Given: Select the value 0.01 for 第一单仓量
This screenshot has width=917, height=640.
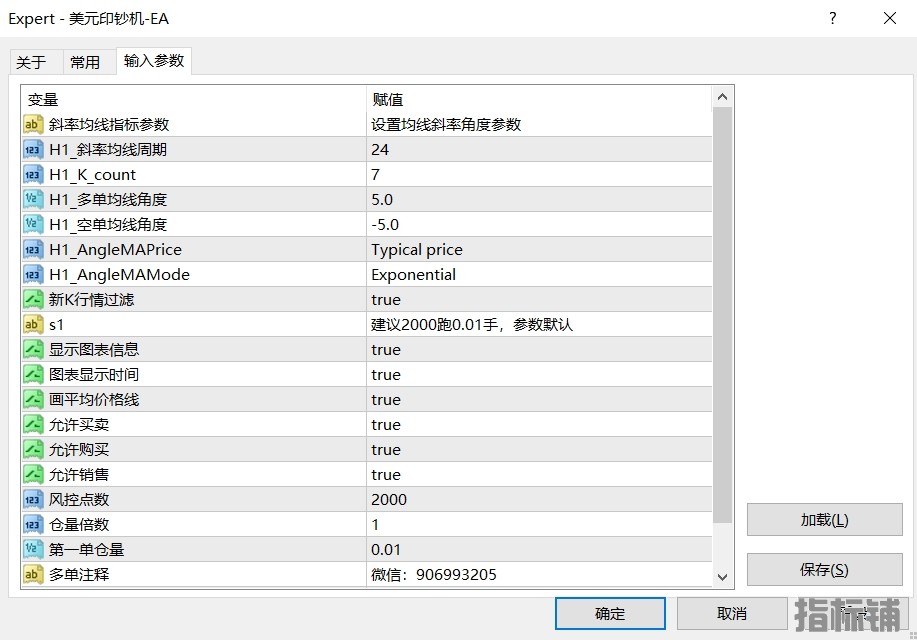Looking at the screenshot, I should click(539, 550).
